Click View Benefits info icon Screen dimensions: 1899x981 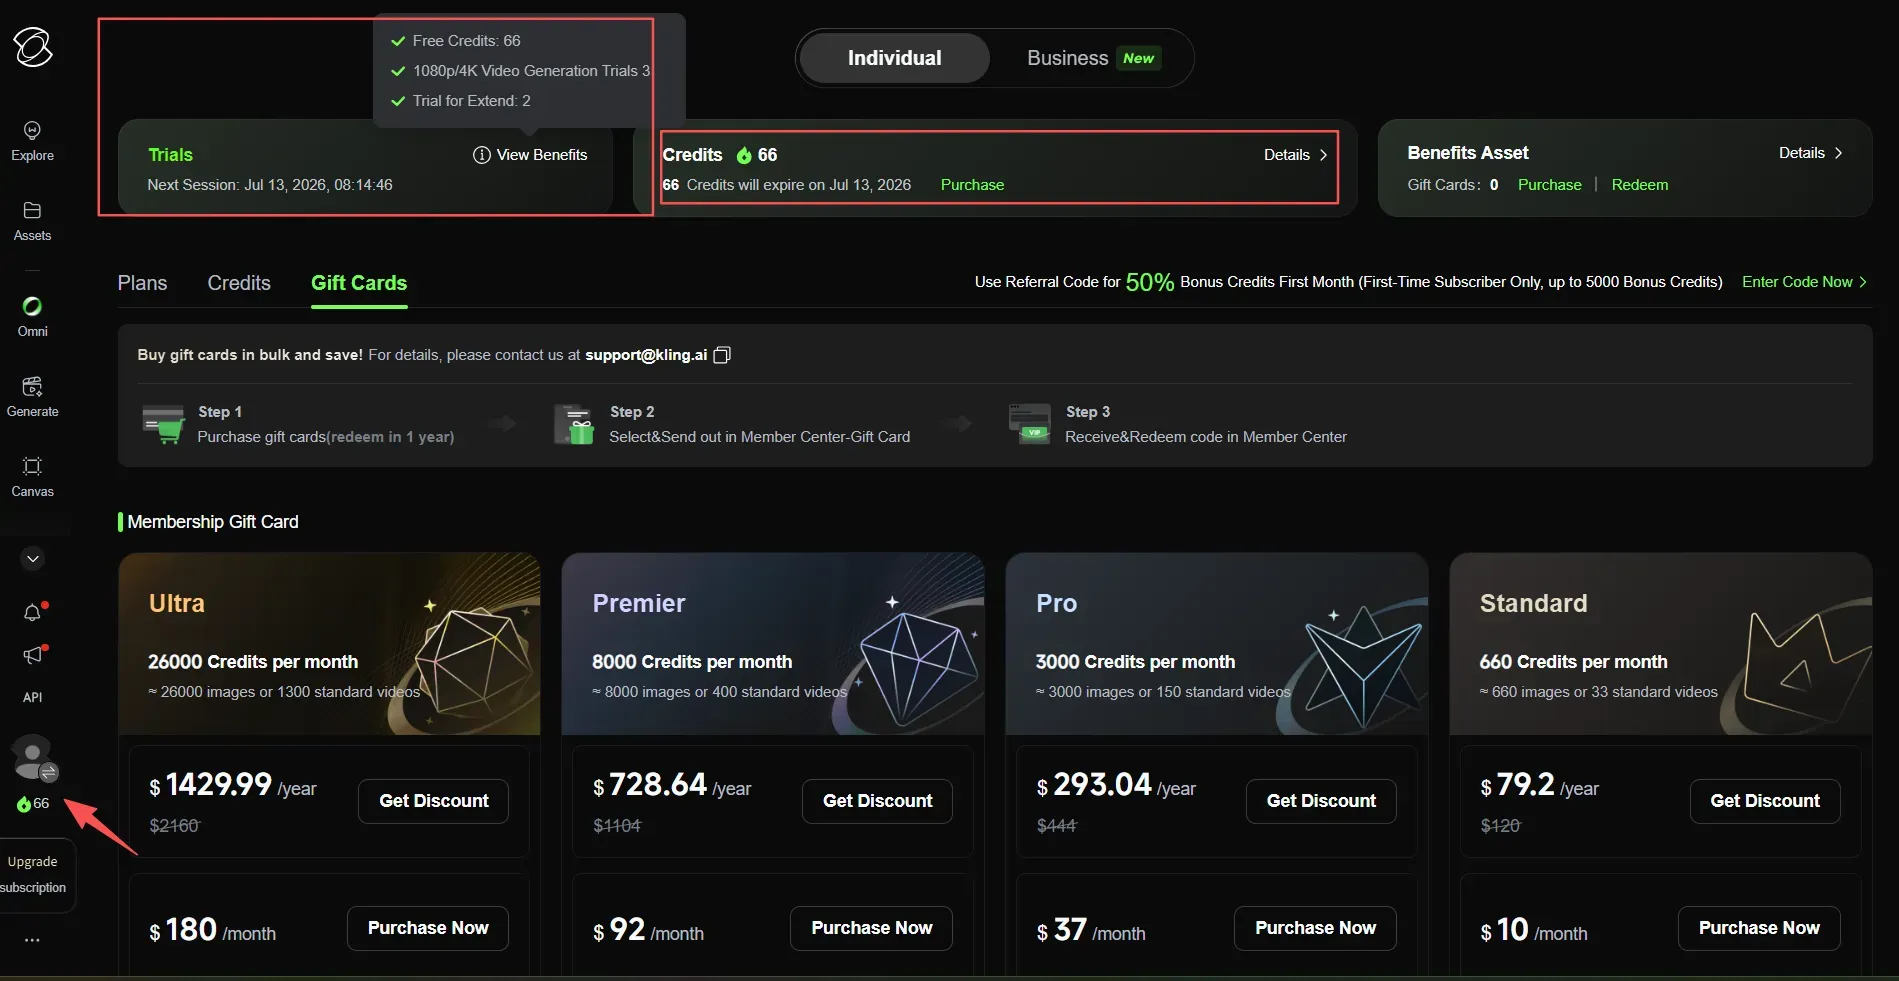point(481,155)
